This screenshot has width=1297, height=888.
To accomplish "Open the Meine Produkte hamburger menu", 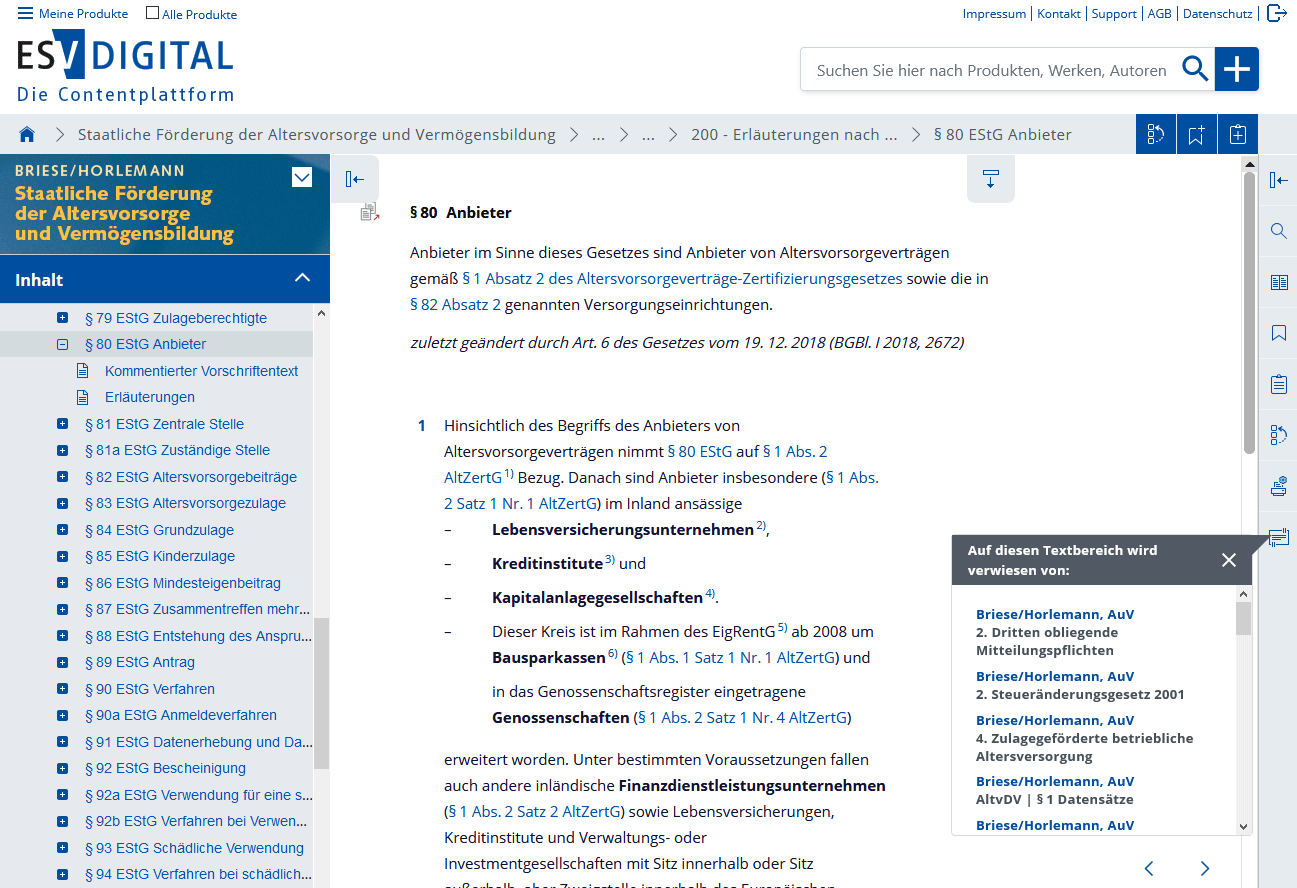I will (73, 14).
